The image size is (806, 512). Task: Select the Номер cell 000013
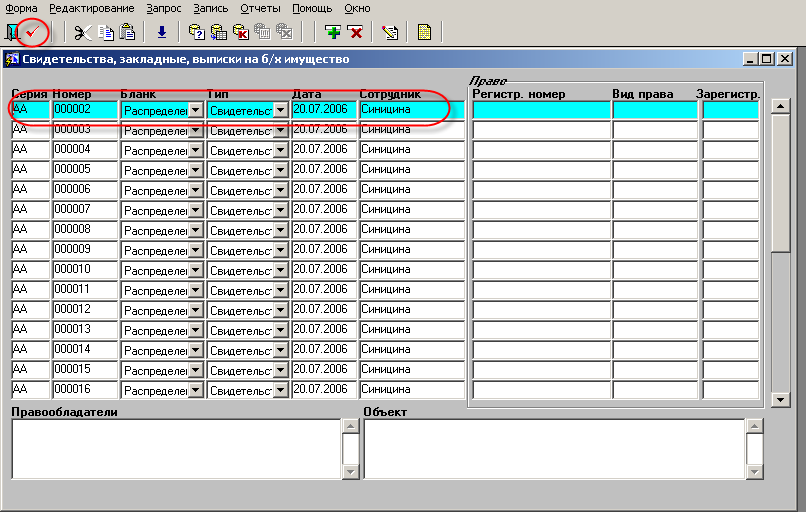coord(85,331)
